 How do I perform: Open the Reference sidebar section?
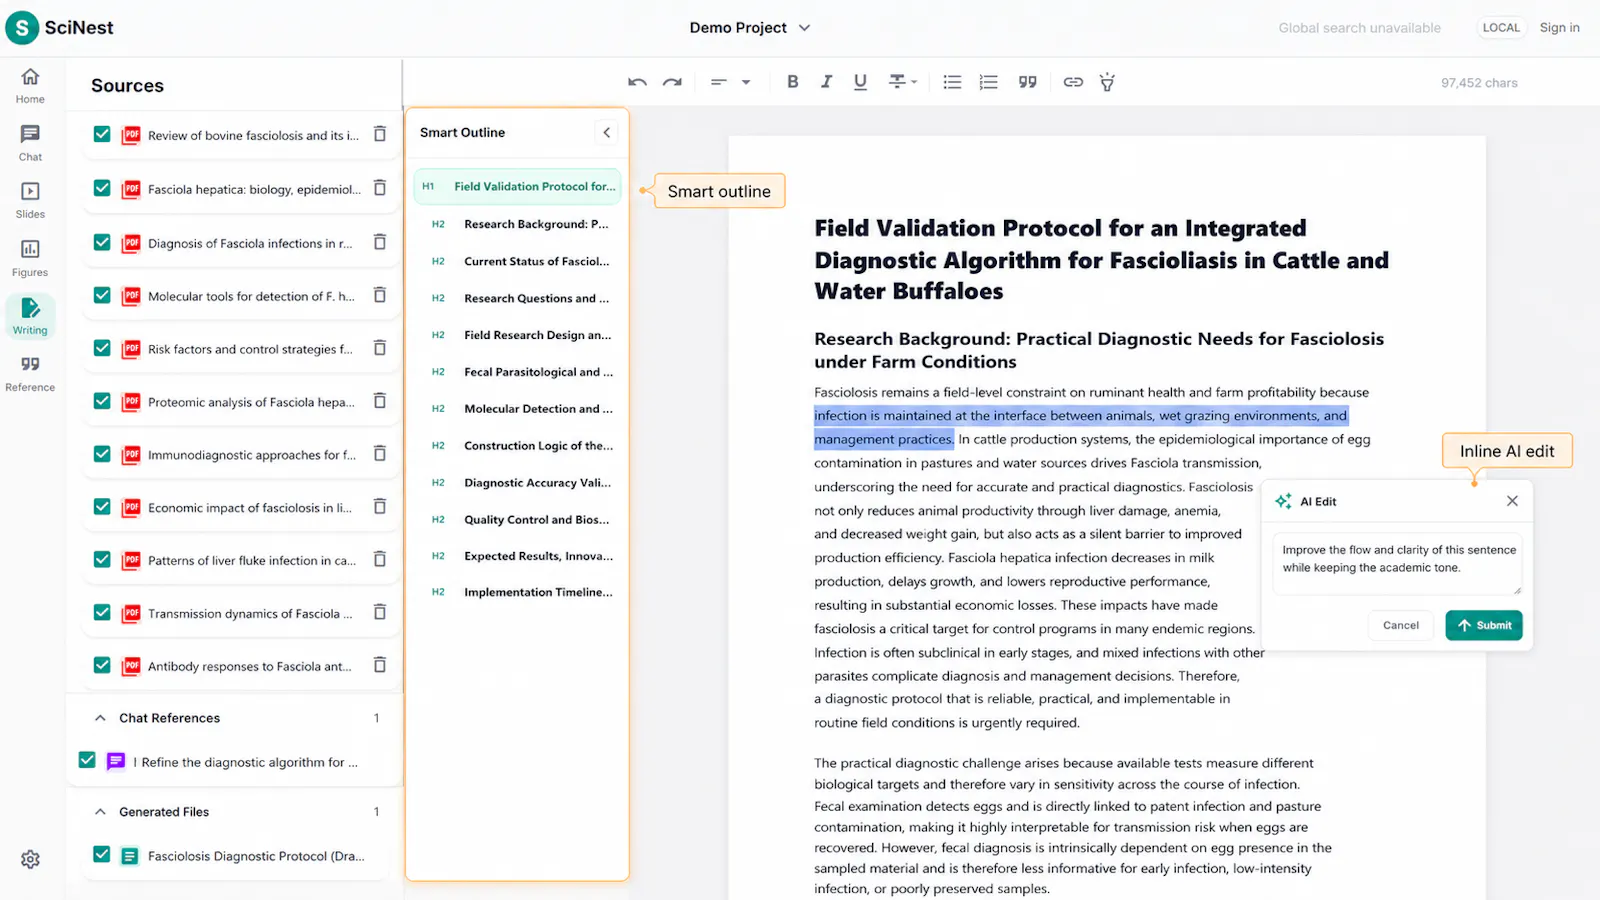tap(30, 373)
